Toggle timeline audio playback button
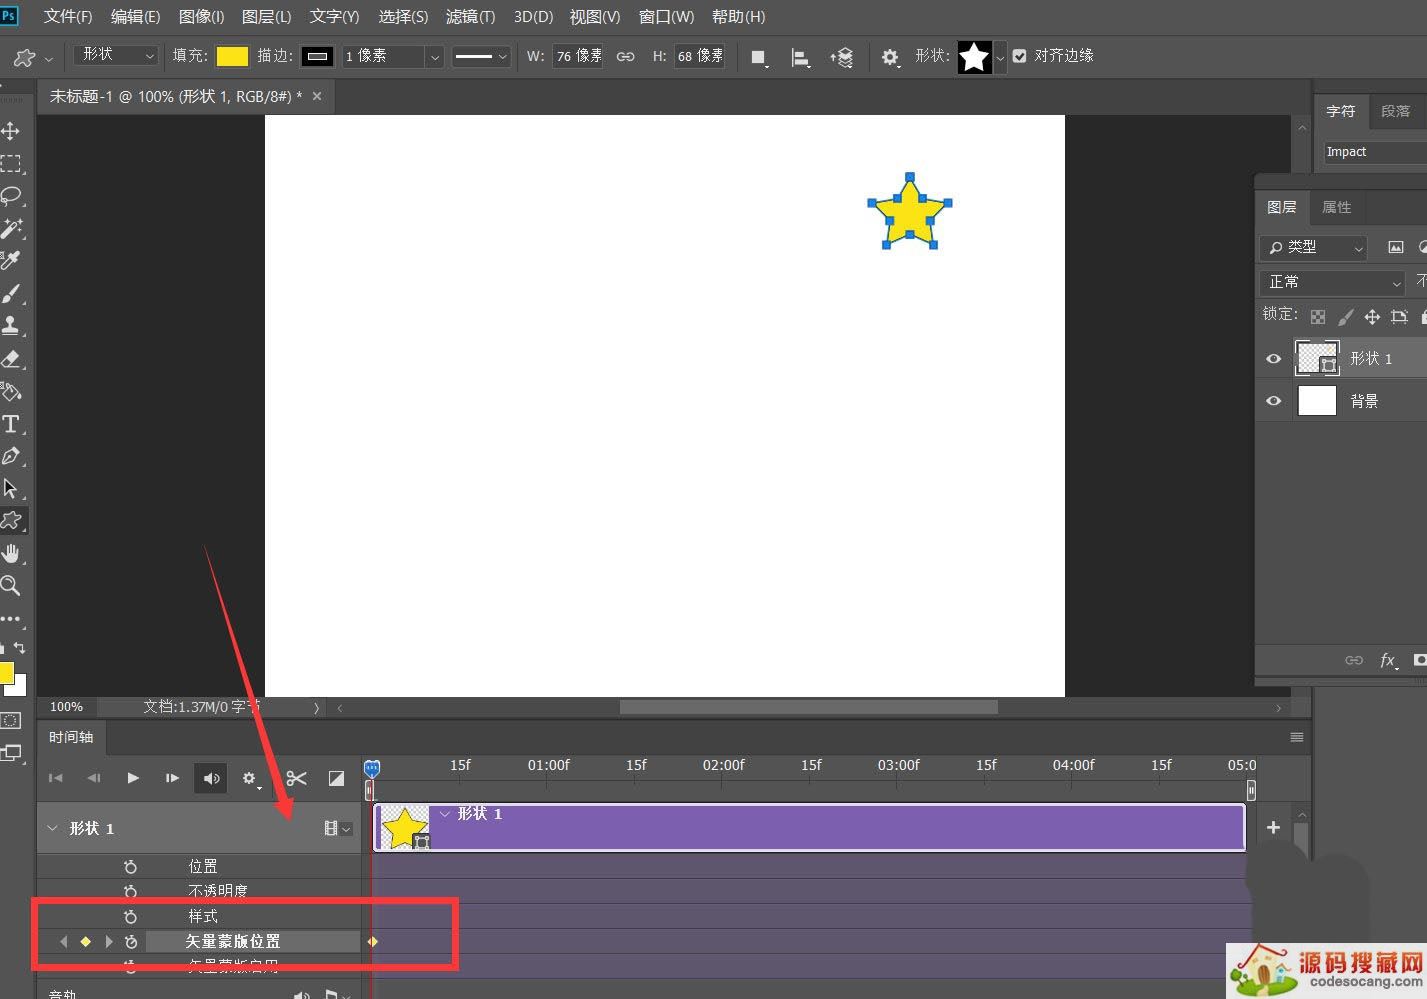This screenshot has height=999, width=1427. point(211,778)
